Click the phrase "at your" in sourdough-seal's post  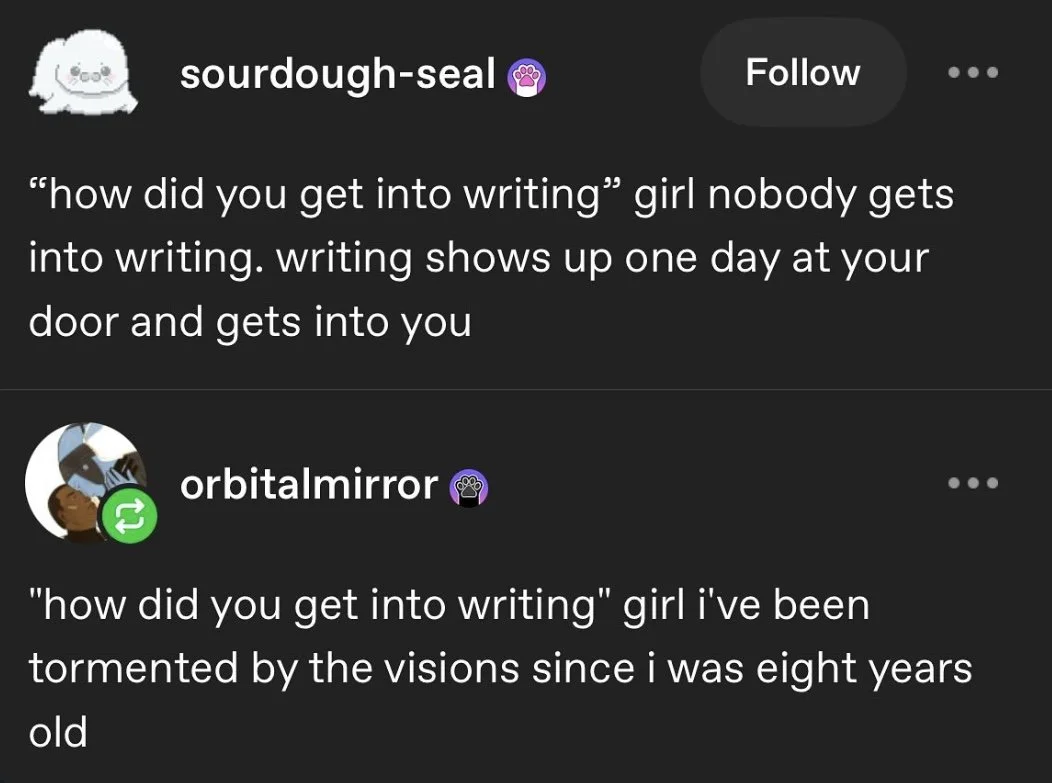click(861, 260)
